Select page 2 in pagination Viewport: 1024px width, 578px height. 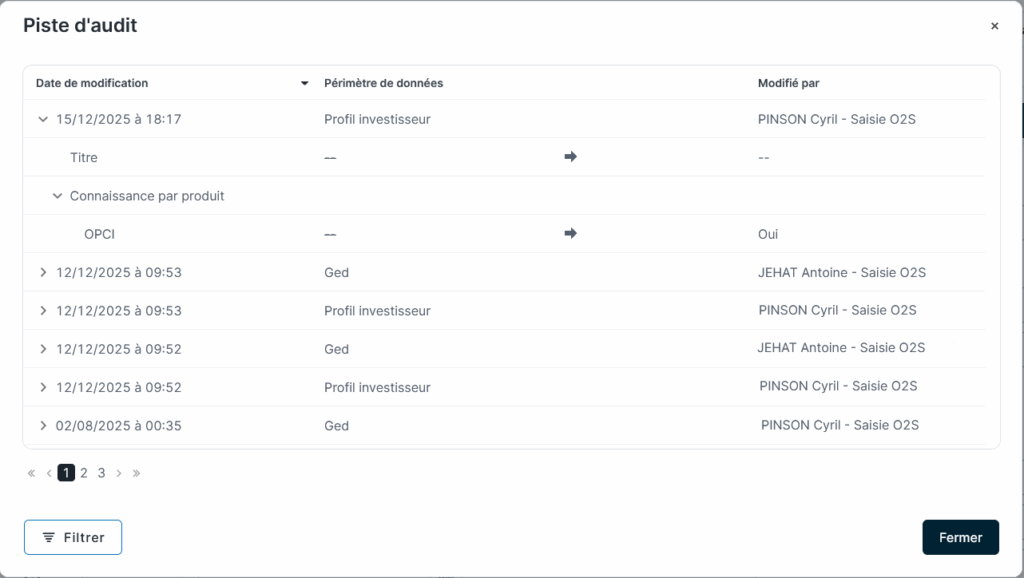[84, 473]
